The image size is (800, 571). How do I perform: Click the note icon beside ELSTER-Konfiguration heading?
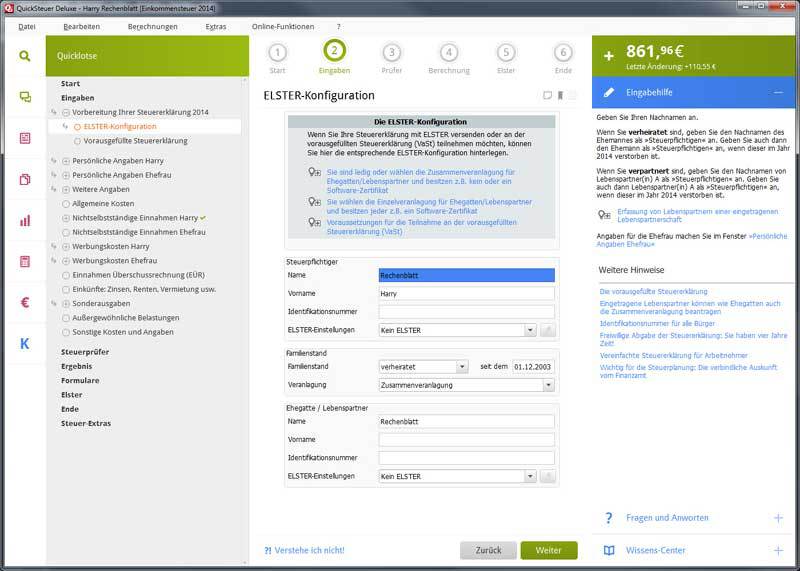(x=547, y=96)
